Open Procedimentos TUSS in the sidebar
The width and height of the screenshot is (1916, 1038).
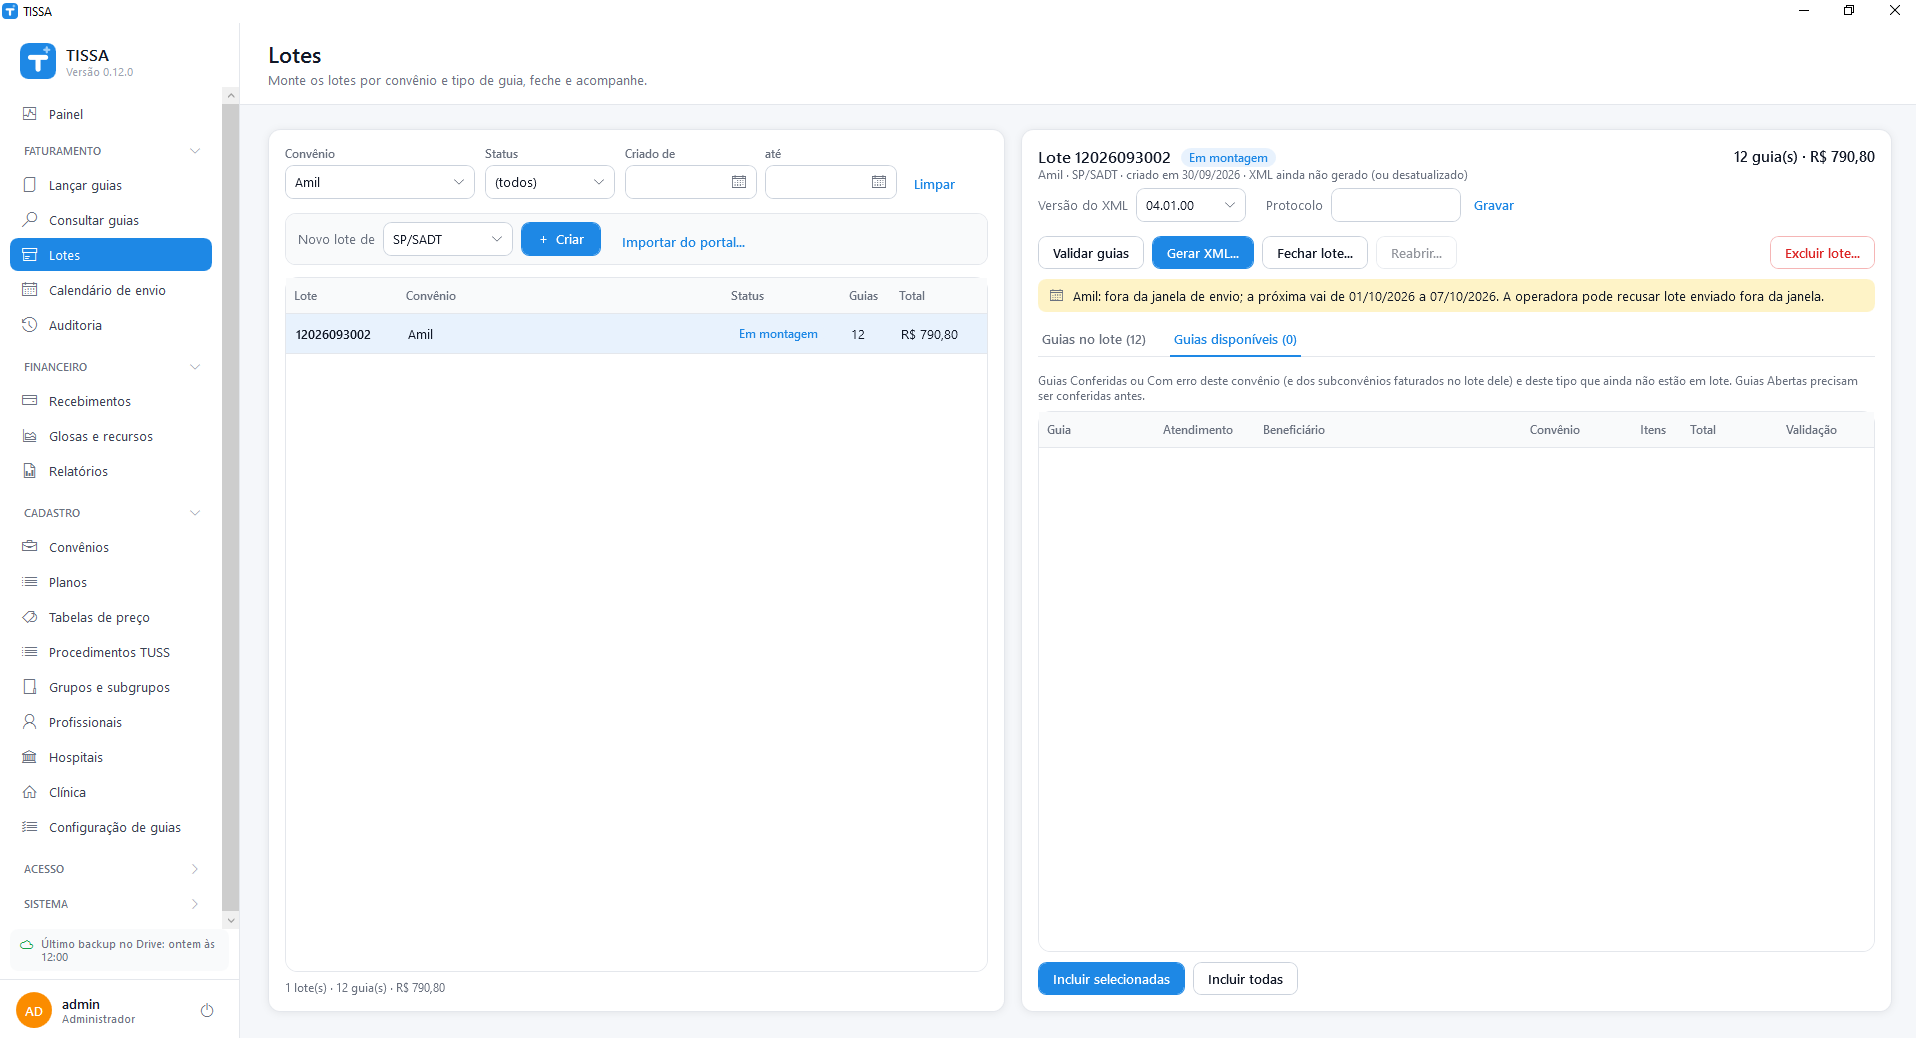pyautogui.click(x=111, y=652)
